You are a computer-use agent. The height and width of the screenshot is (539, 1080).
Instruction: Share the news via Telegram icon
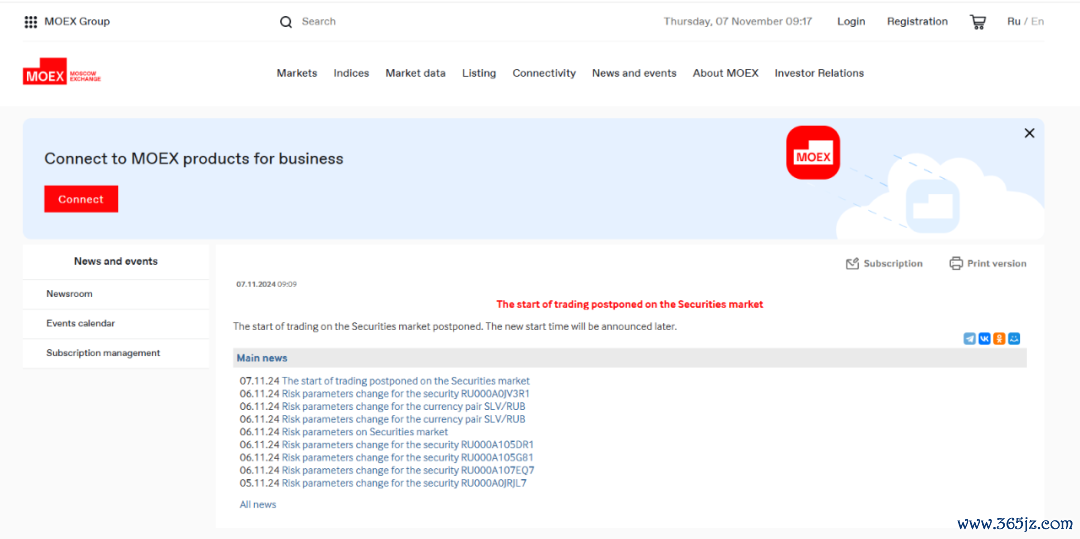(x=969, y=339)
